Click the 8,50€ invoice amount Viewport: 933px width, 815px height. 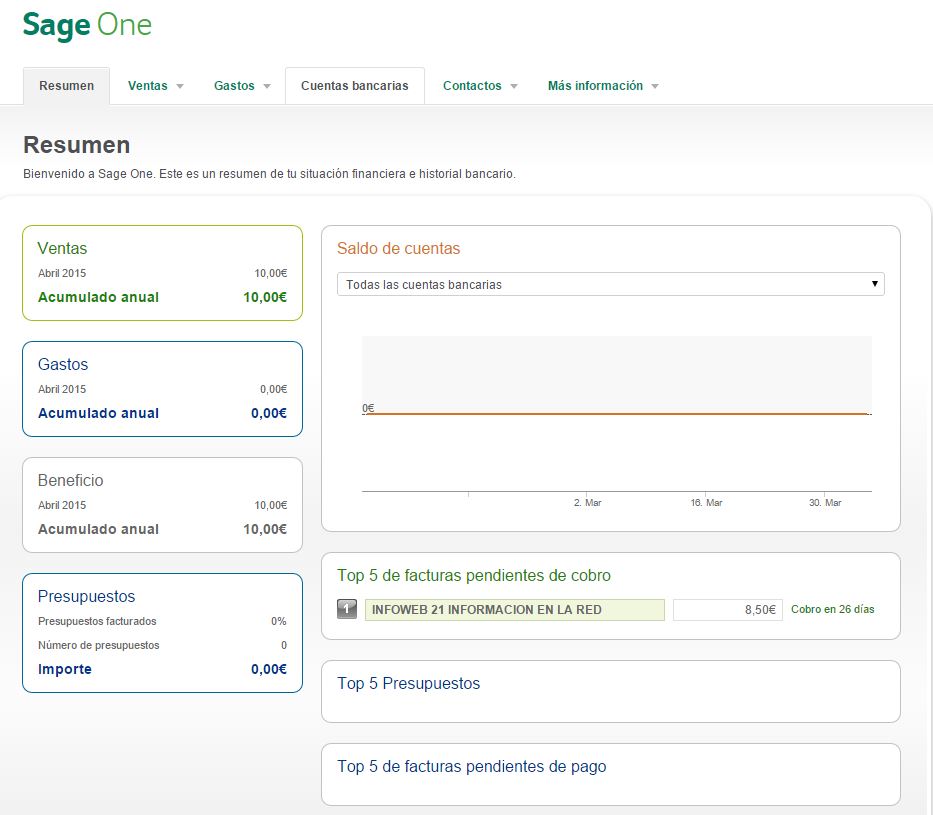[728, 610]
